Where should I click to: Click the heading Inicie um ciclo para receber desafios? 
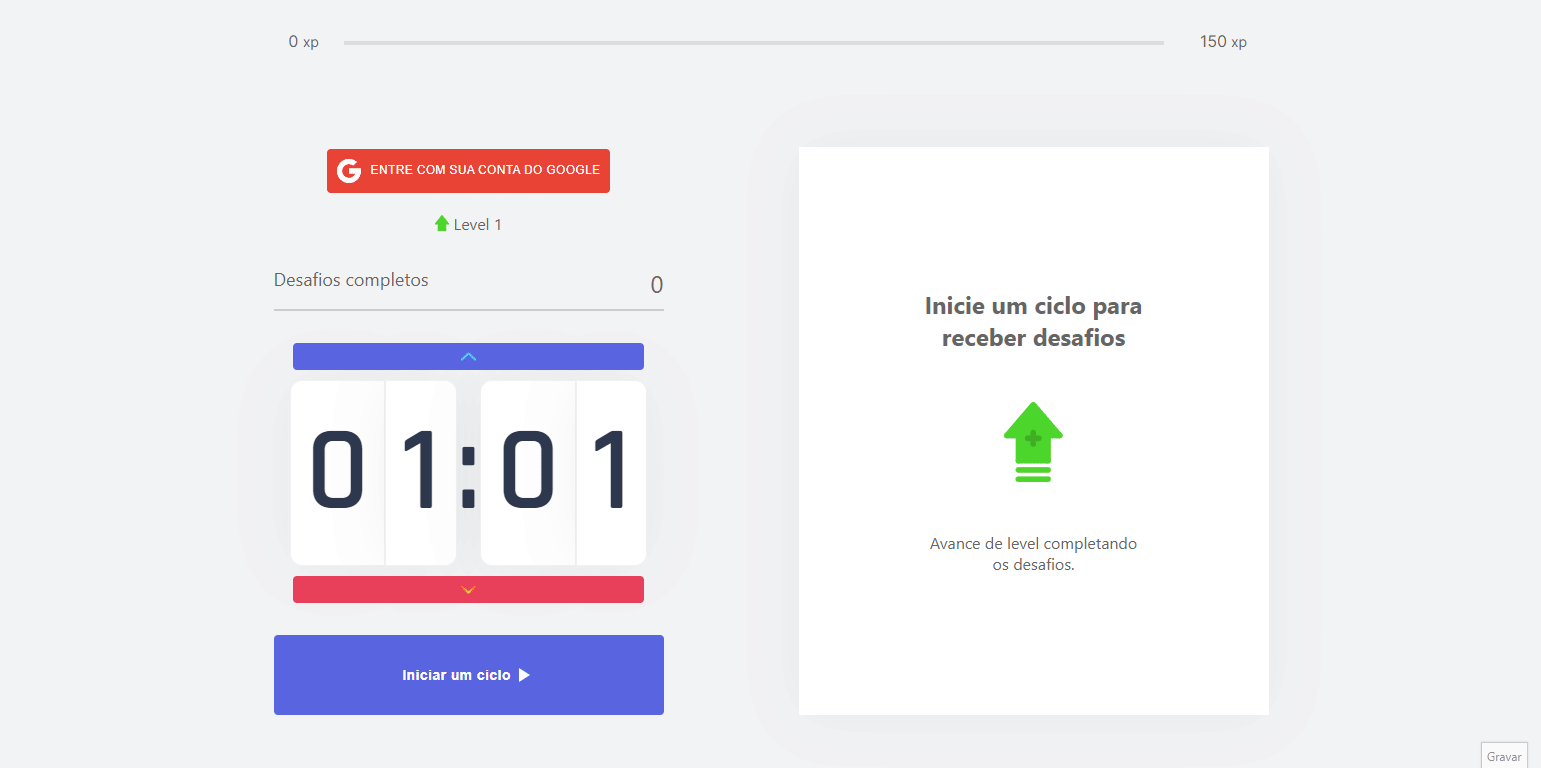coord(1034,321)
